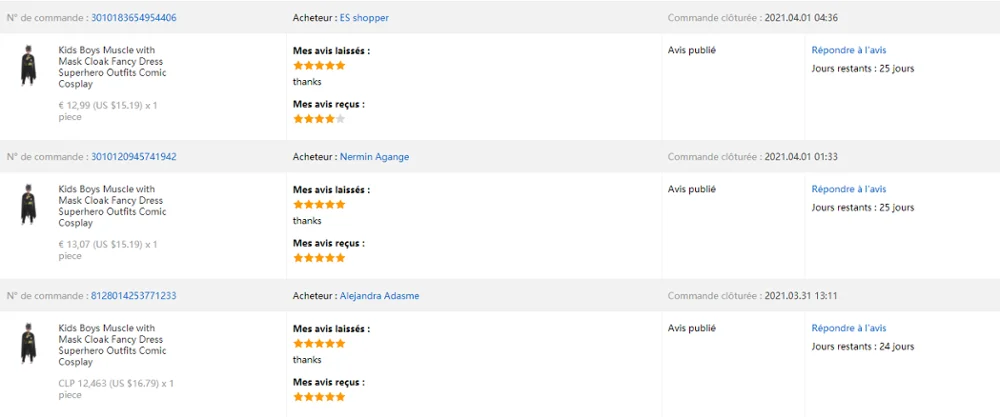Image resolution: width=1000 pixels, height=417 pixels.
Task: Click four-star received rating from ES shopper
Action: (x=319, y=119)
